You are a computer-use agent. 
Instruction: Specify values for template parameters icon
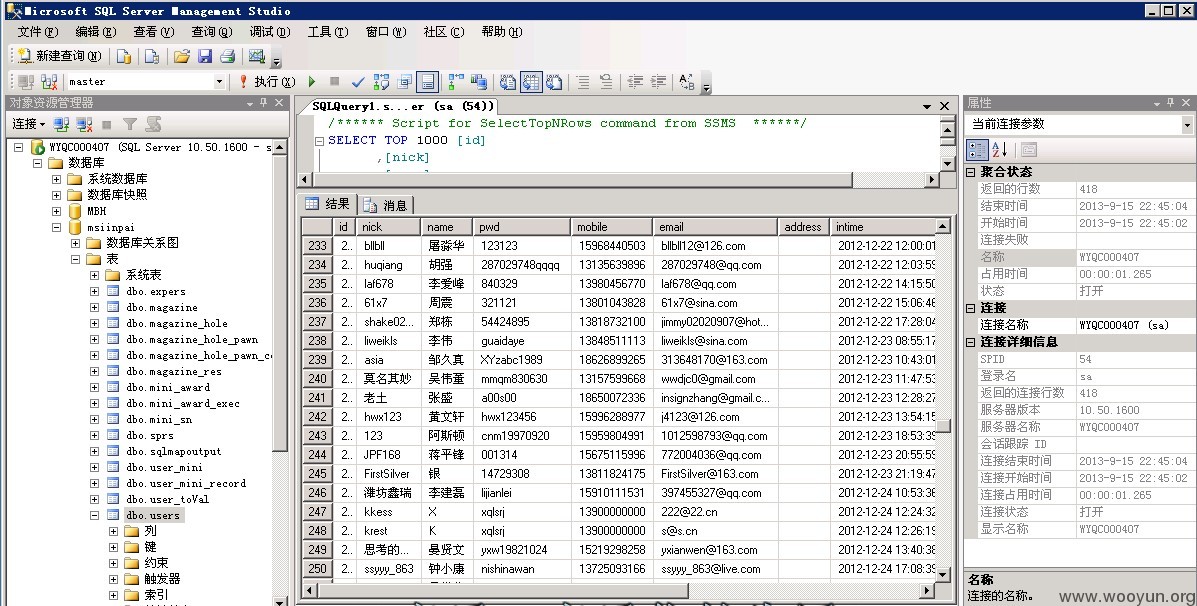point(687,82)
